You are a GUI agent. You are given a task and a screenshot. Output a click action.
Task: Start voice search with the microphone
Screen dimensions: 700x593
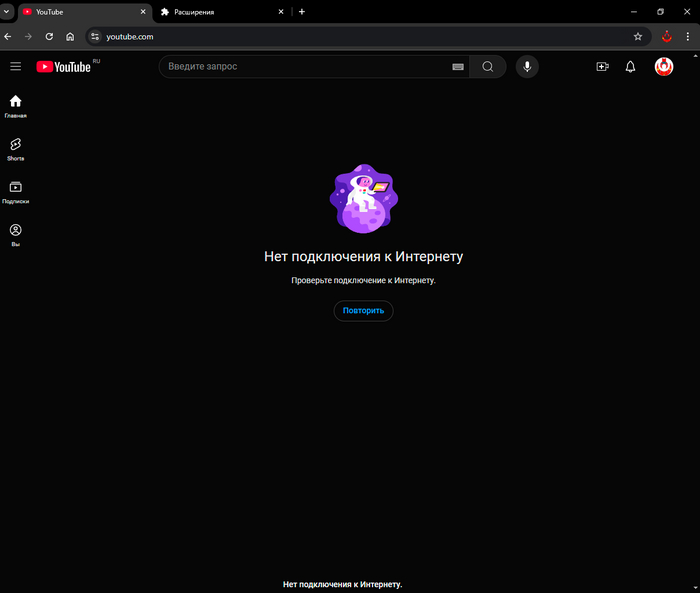pos(527,67)
